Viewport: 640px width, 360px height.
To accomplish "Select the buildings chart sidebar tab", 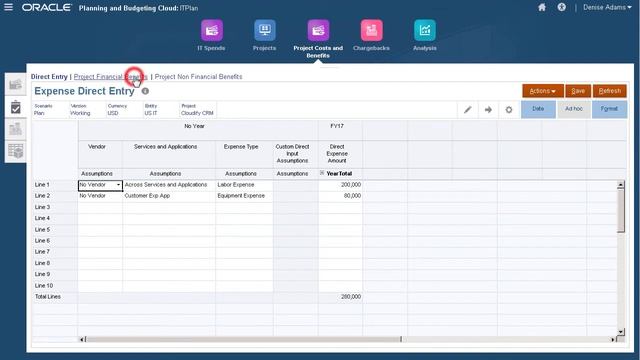I will [16, 129].
